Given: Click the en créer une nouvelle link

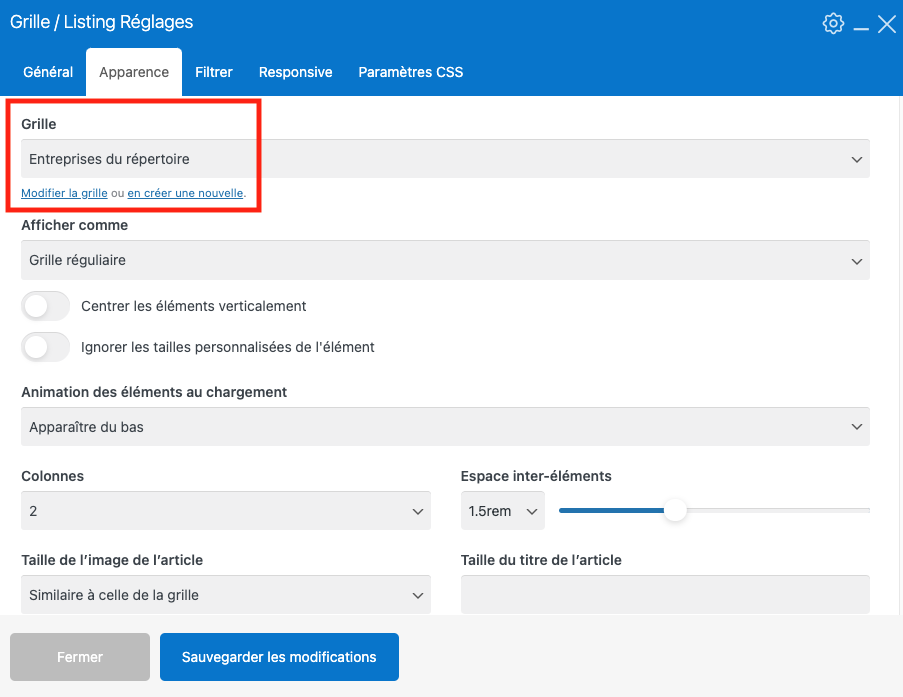Looking at the screenshot, I should [x=185, y=193].
